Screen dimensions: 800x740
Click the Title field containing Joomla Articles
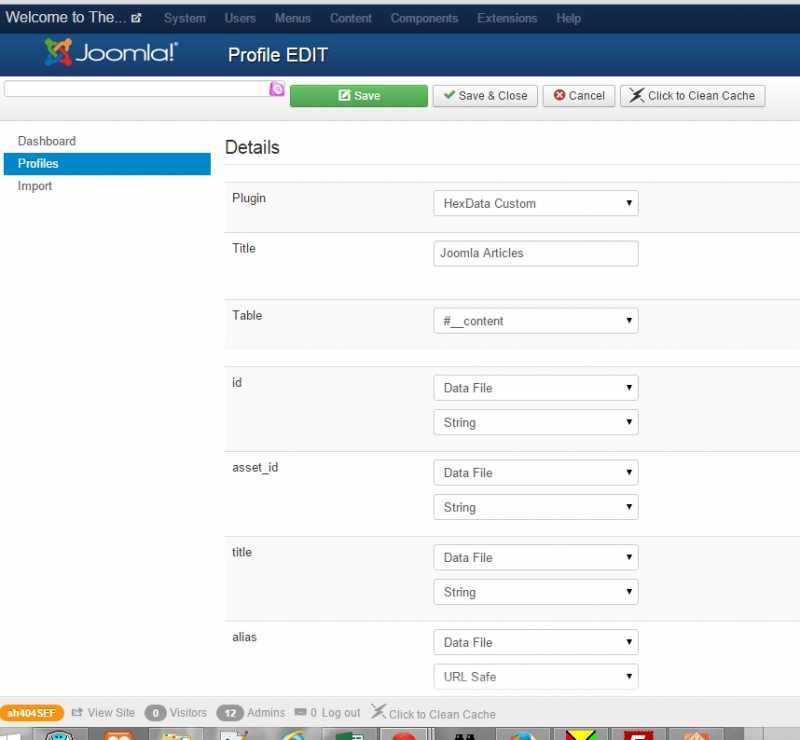536,253
